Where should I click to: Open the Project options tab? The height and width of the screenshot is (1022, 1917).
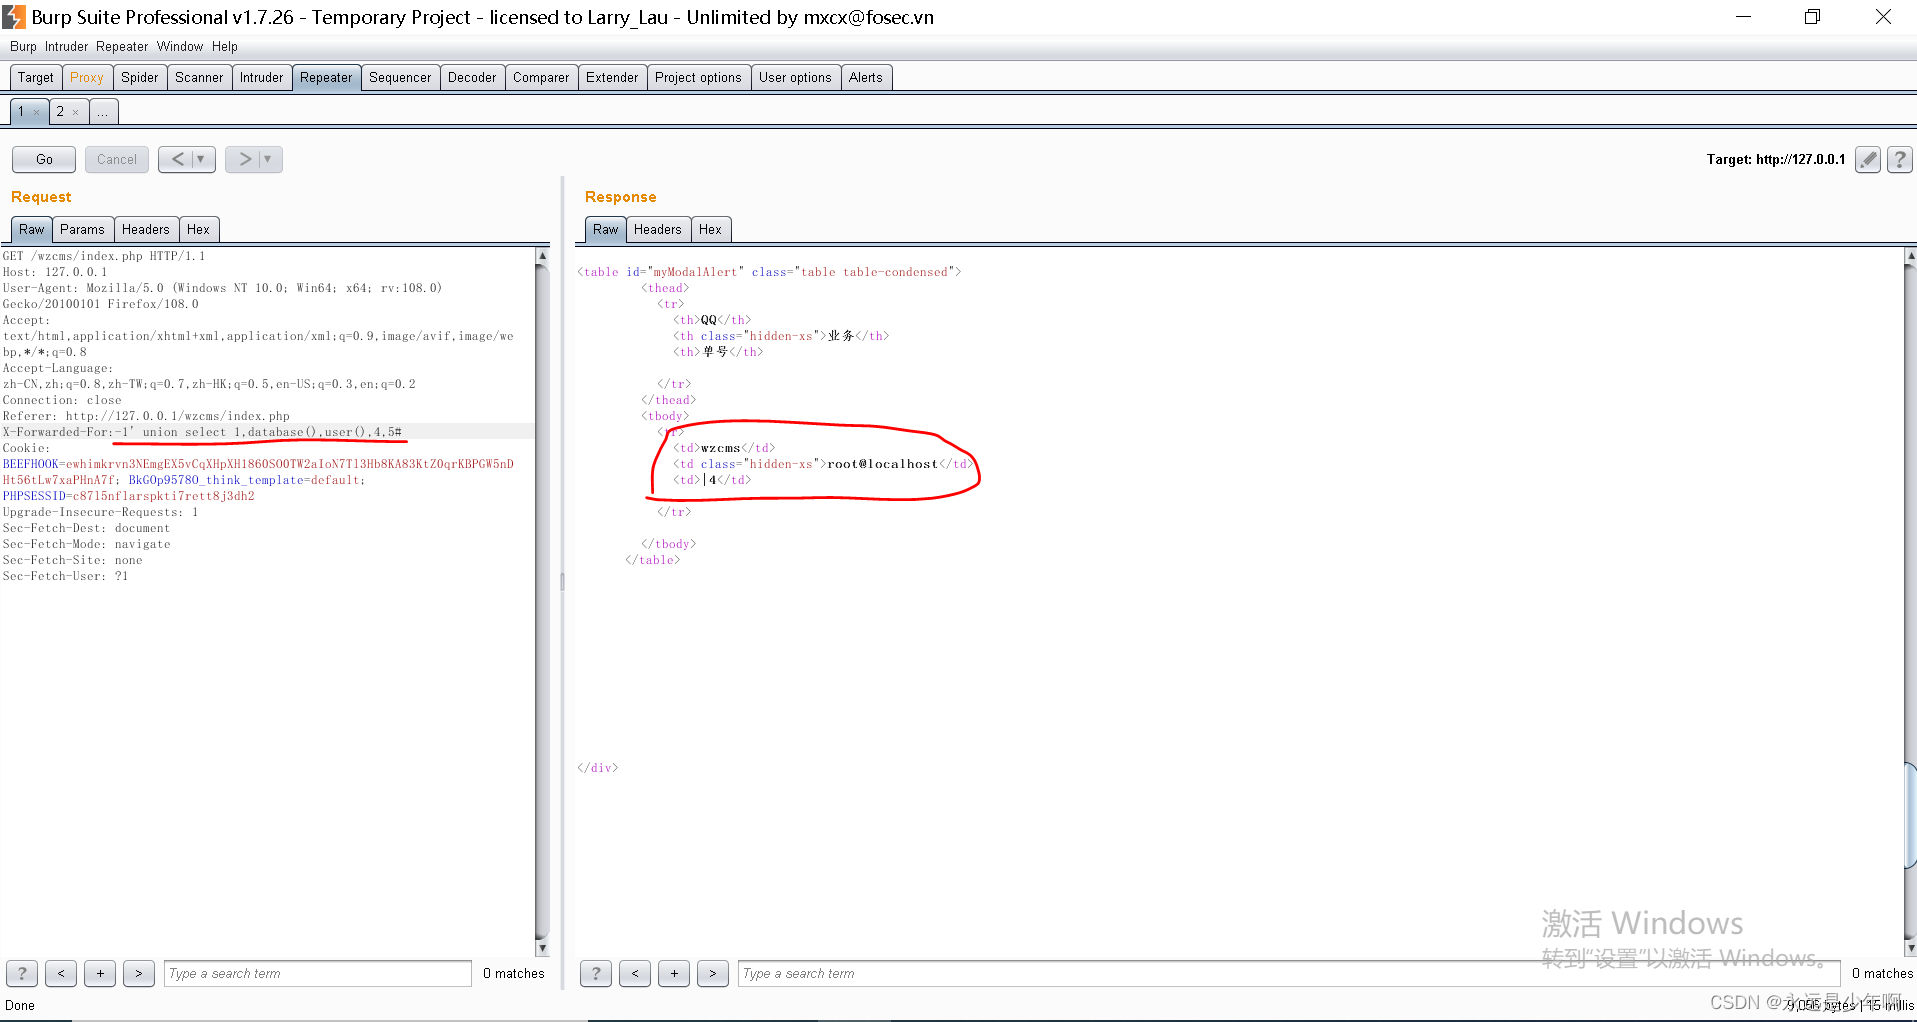click(x=698, y=78)
